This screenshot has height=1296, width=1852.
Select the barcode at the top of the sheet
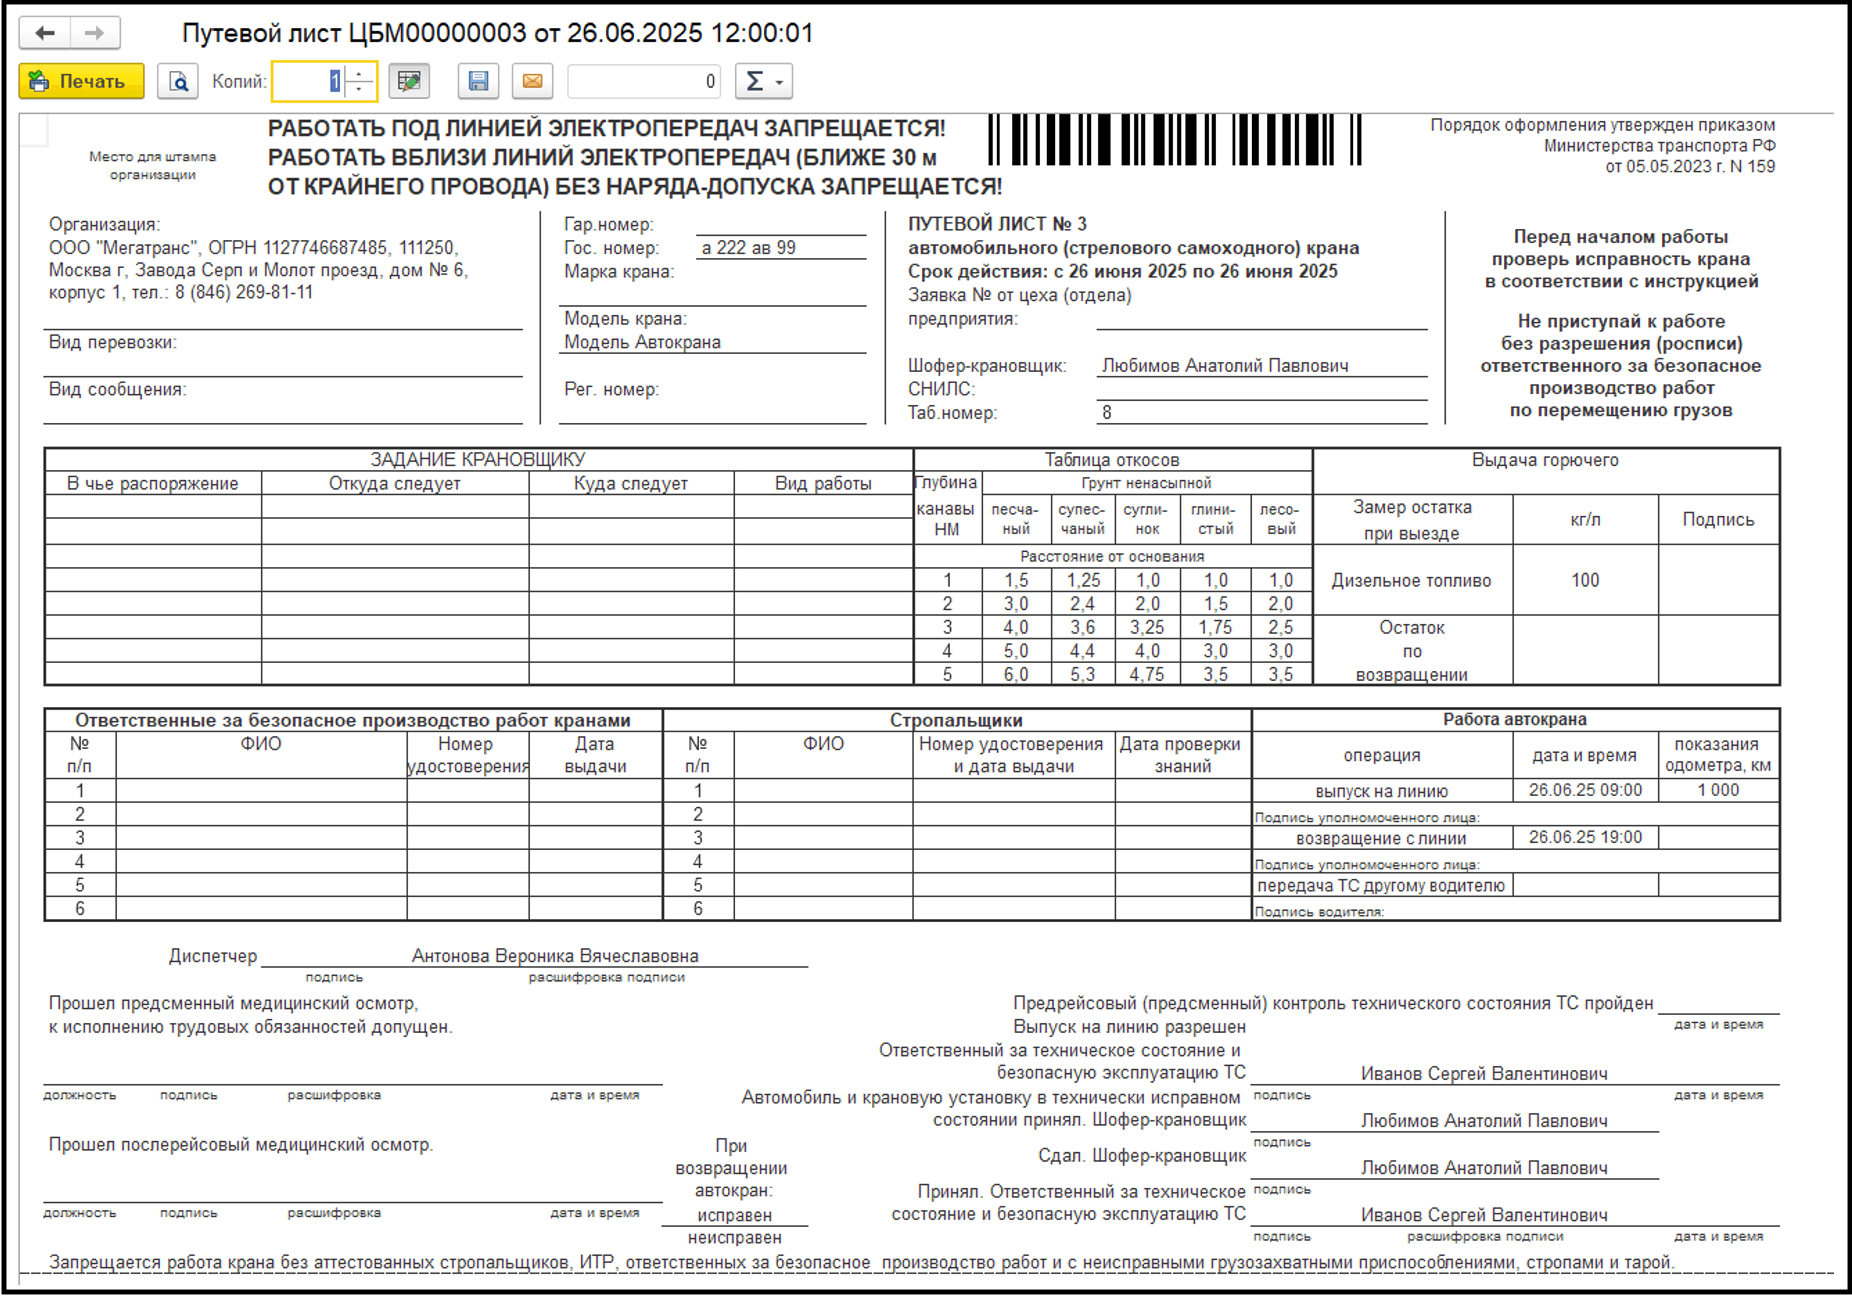1175,140
